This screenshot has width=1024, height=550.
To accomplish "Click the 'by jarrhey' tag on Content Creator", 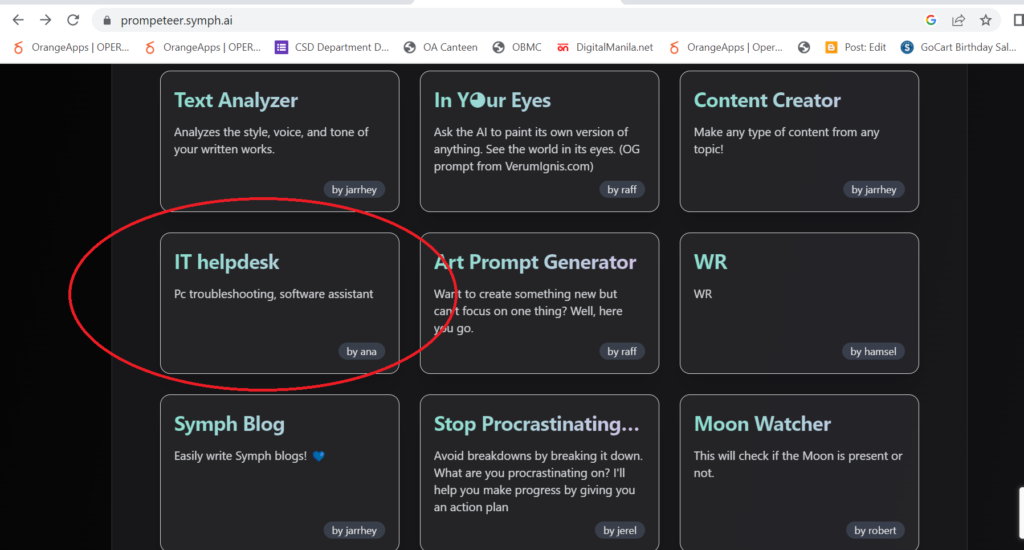I will [x=874, y=189].
